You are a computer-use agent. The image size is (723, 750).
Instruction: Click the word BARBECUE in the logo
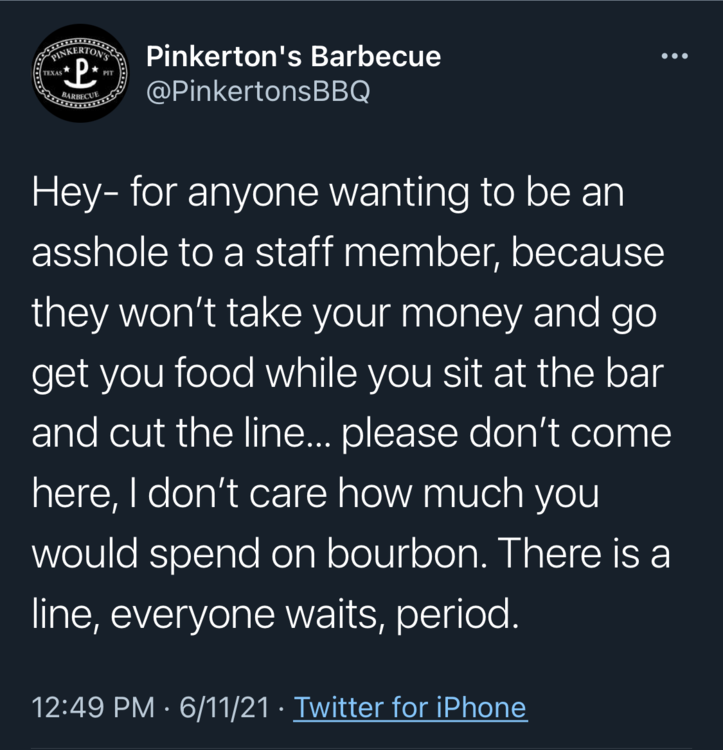[79, 100]
